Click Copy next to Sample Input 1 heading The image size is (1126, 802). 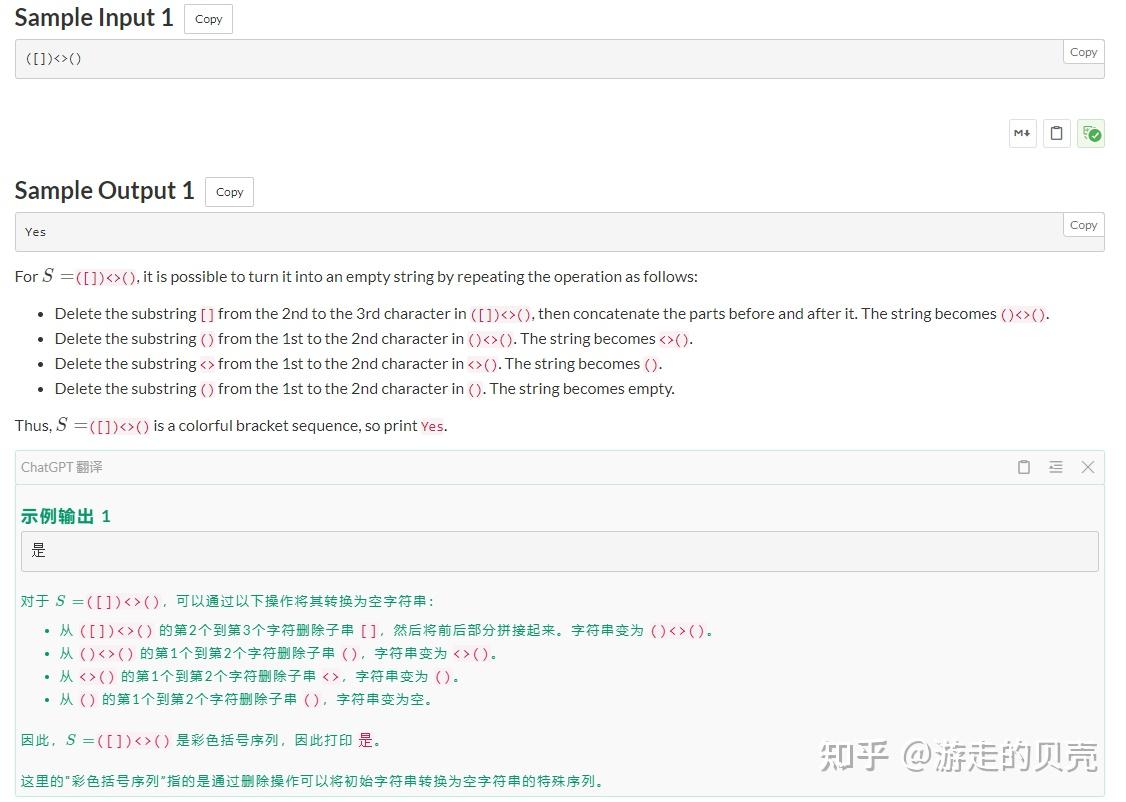pos(208,19)
